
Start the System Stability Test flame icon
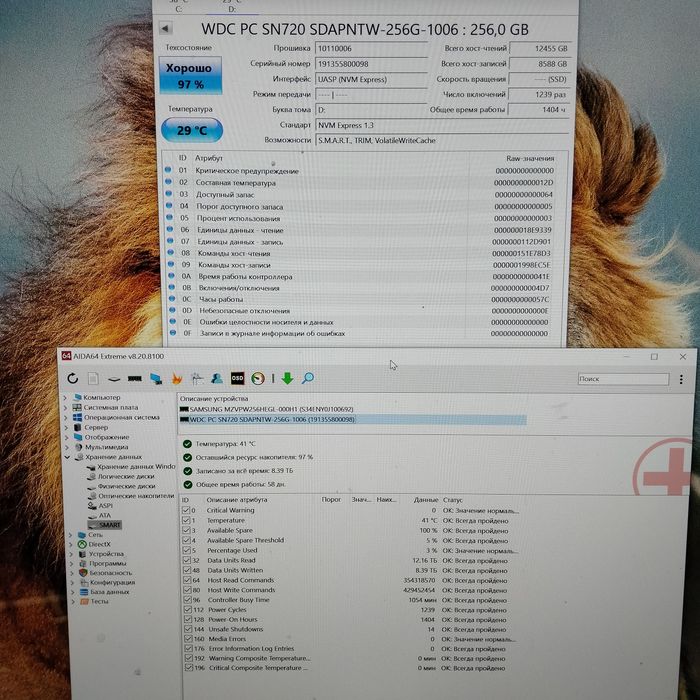pyautogui.click(x=177, y=379)
